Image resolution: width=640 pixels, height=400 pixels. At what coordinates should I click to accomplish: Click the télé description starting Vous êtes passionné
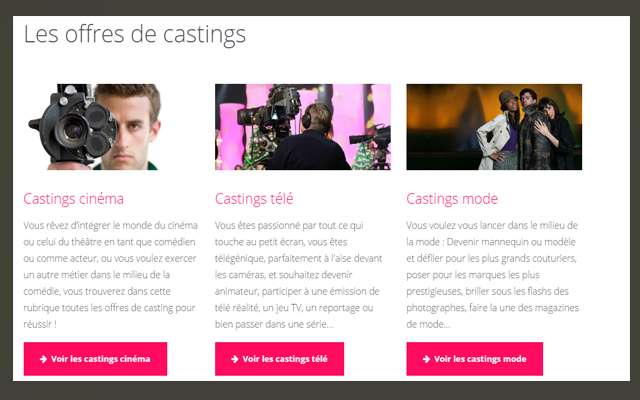pos(298,275)
